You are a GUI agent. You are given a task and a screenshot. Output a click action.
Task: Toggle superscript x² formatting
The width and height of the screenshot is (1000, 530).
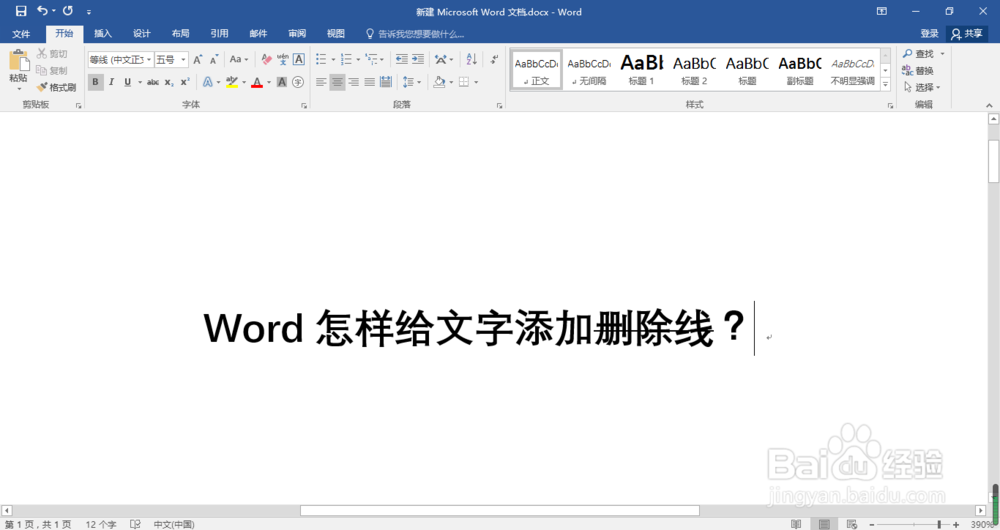[x=185, y=82]
